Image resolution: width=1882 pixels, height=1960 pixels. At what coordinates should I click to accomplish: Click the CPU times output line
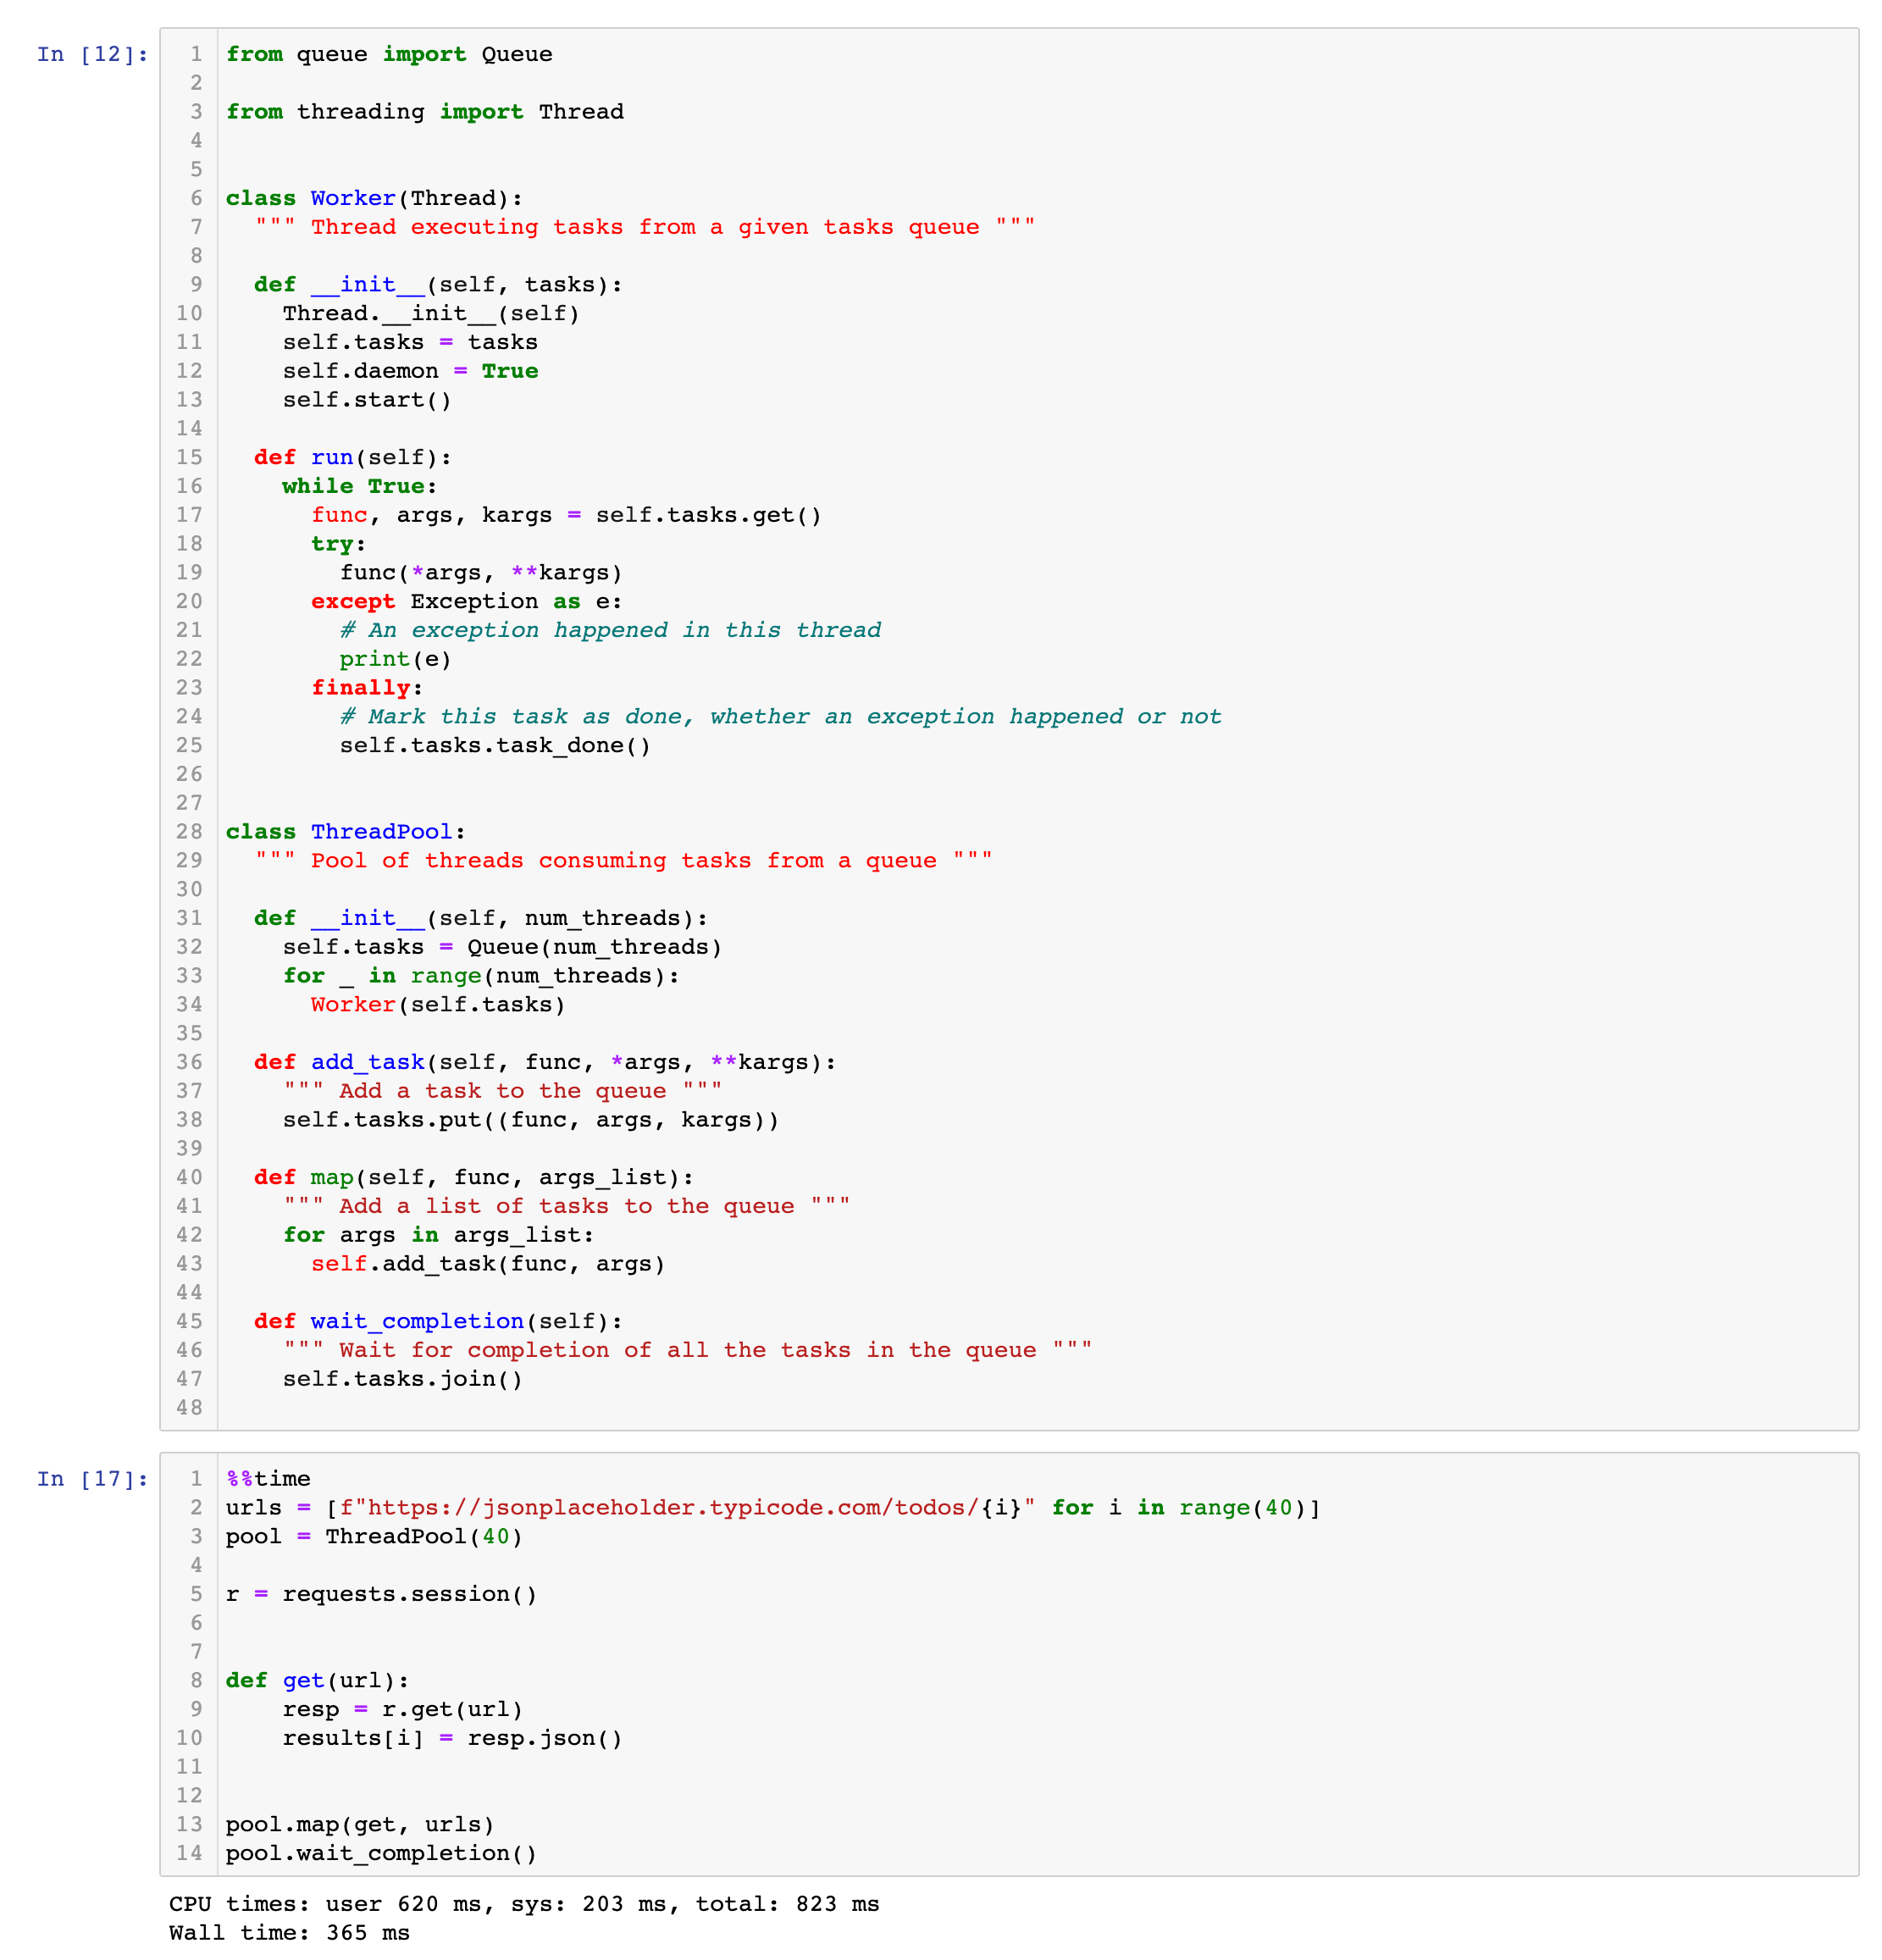pyautogui.click(x=523, y=1903)
